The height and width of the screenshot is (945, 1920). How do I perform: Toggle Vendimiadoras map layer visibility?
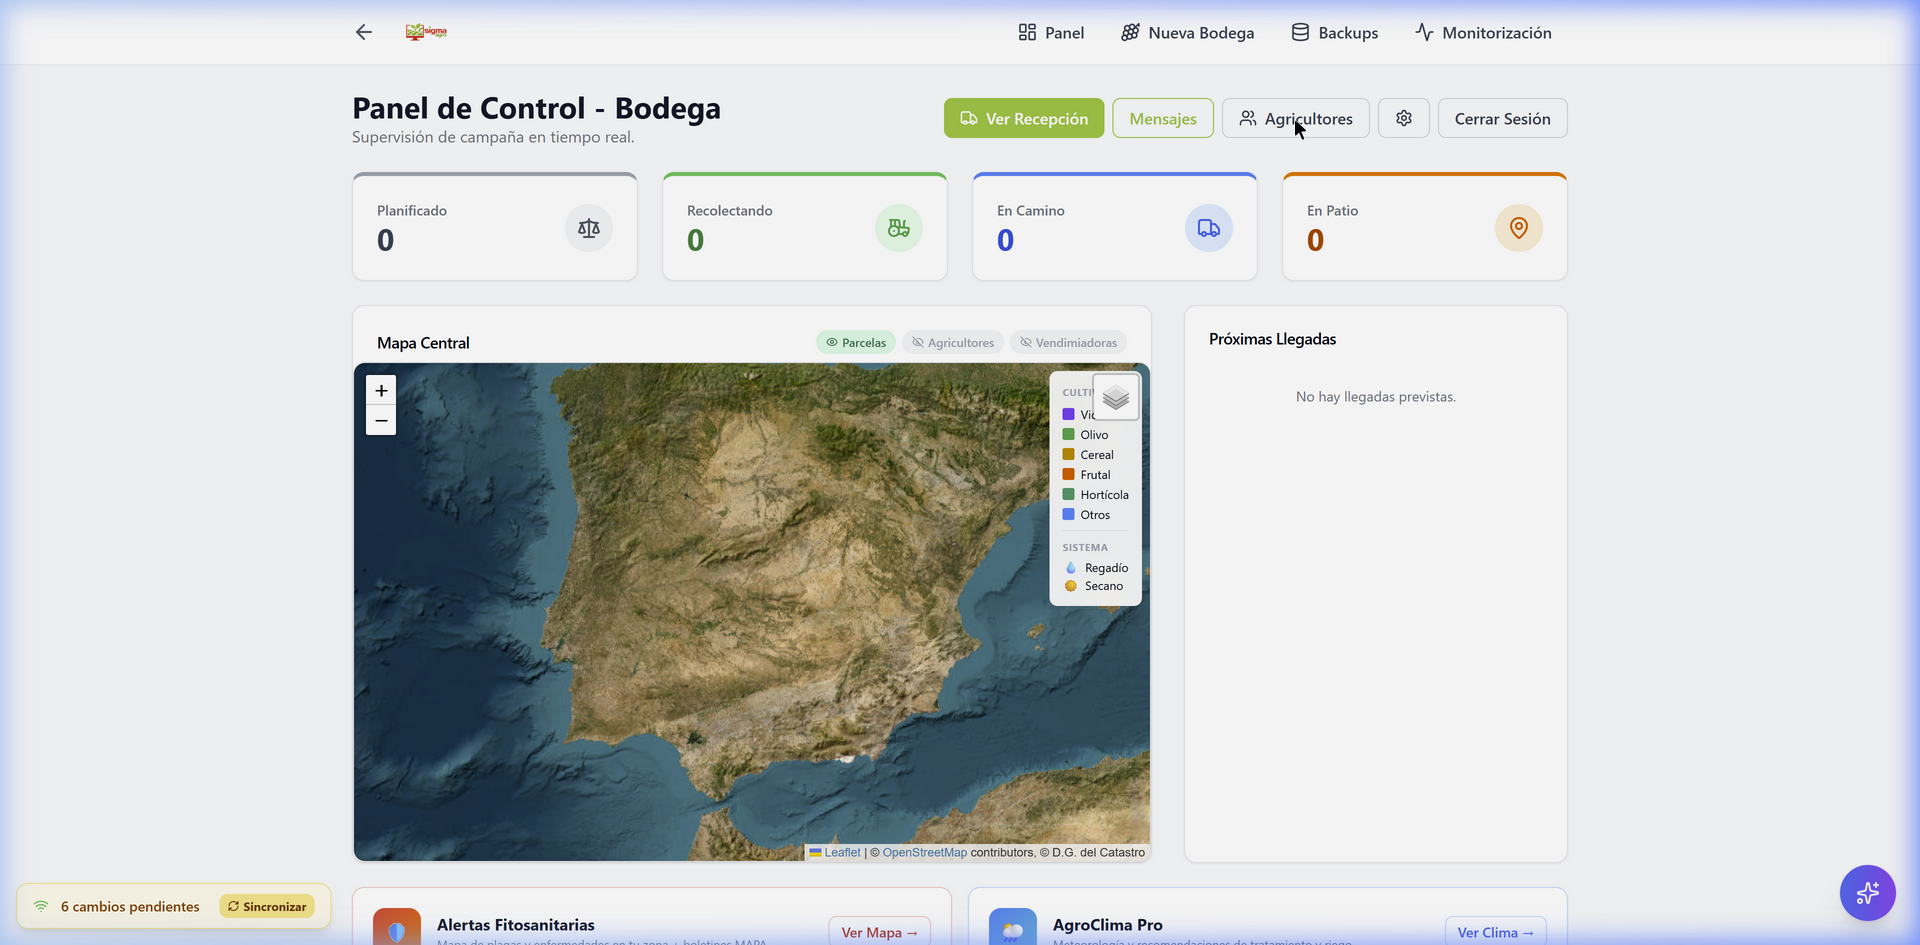(x=1068, y=342)
